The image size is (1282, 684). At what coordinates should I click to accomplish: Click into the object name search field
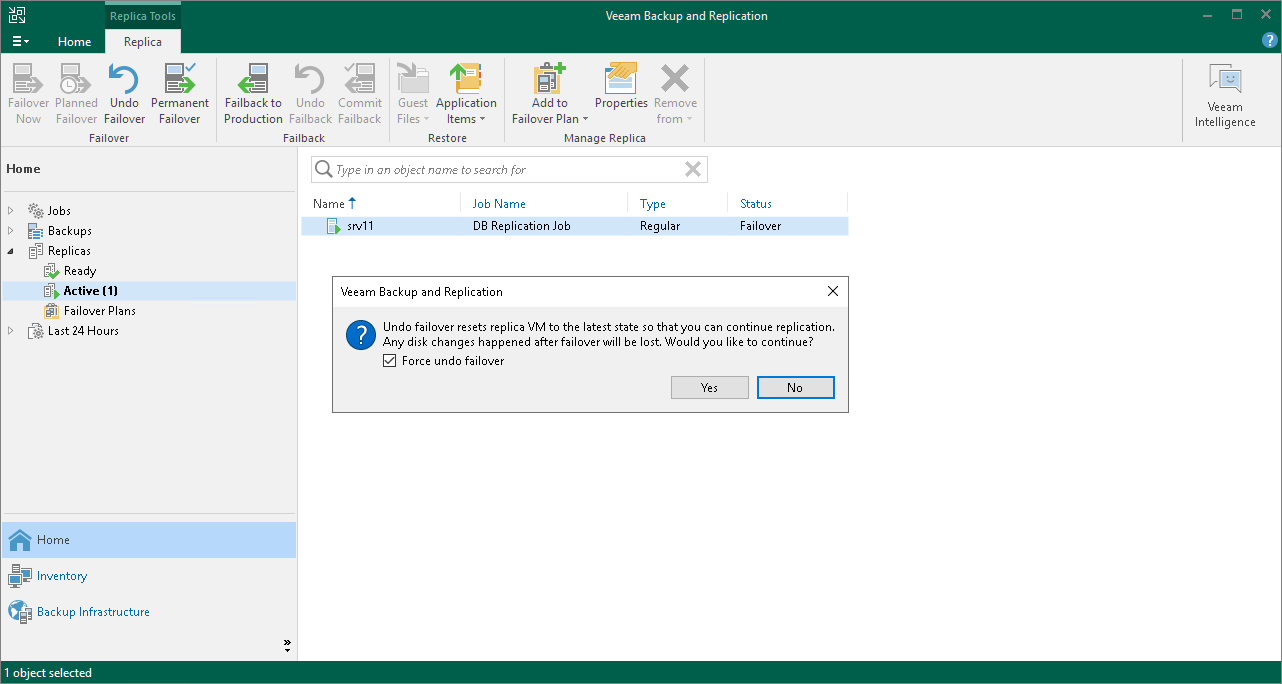pos(508,170)
